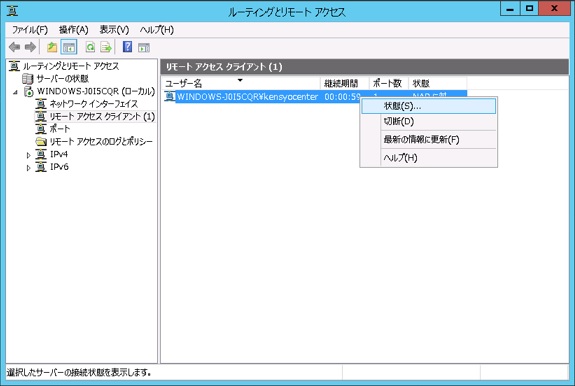Click the status bar text 選択したサーバーの接続状態を表示します。

pyautogui.click(x=79, y=372)
